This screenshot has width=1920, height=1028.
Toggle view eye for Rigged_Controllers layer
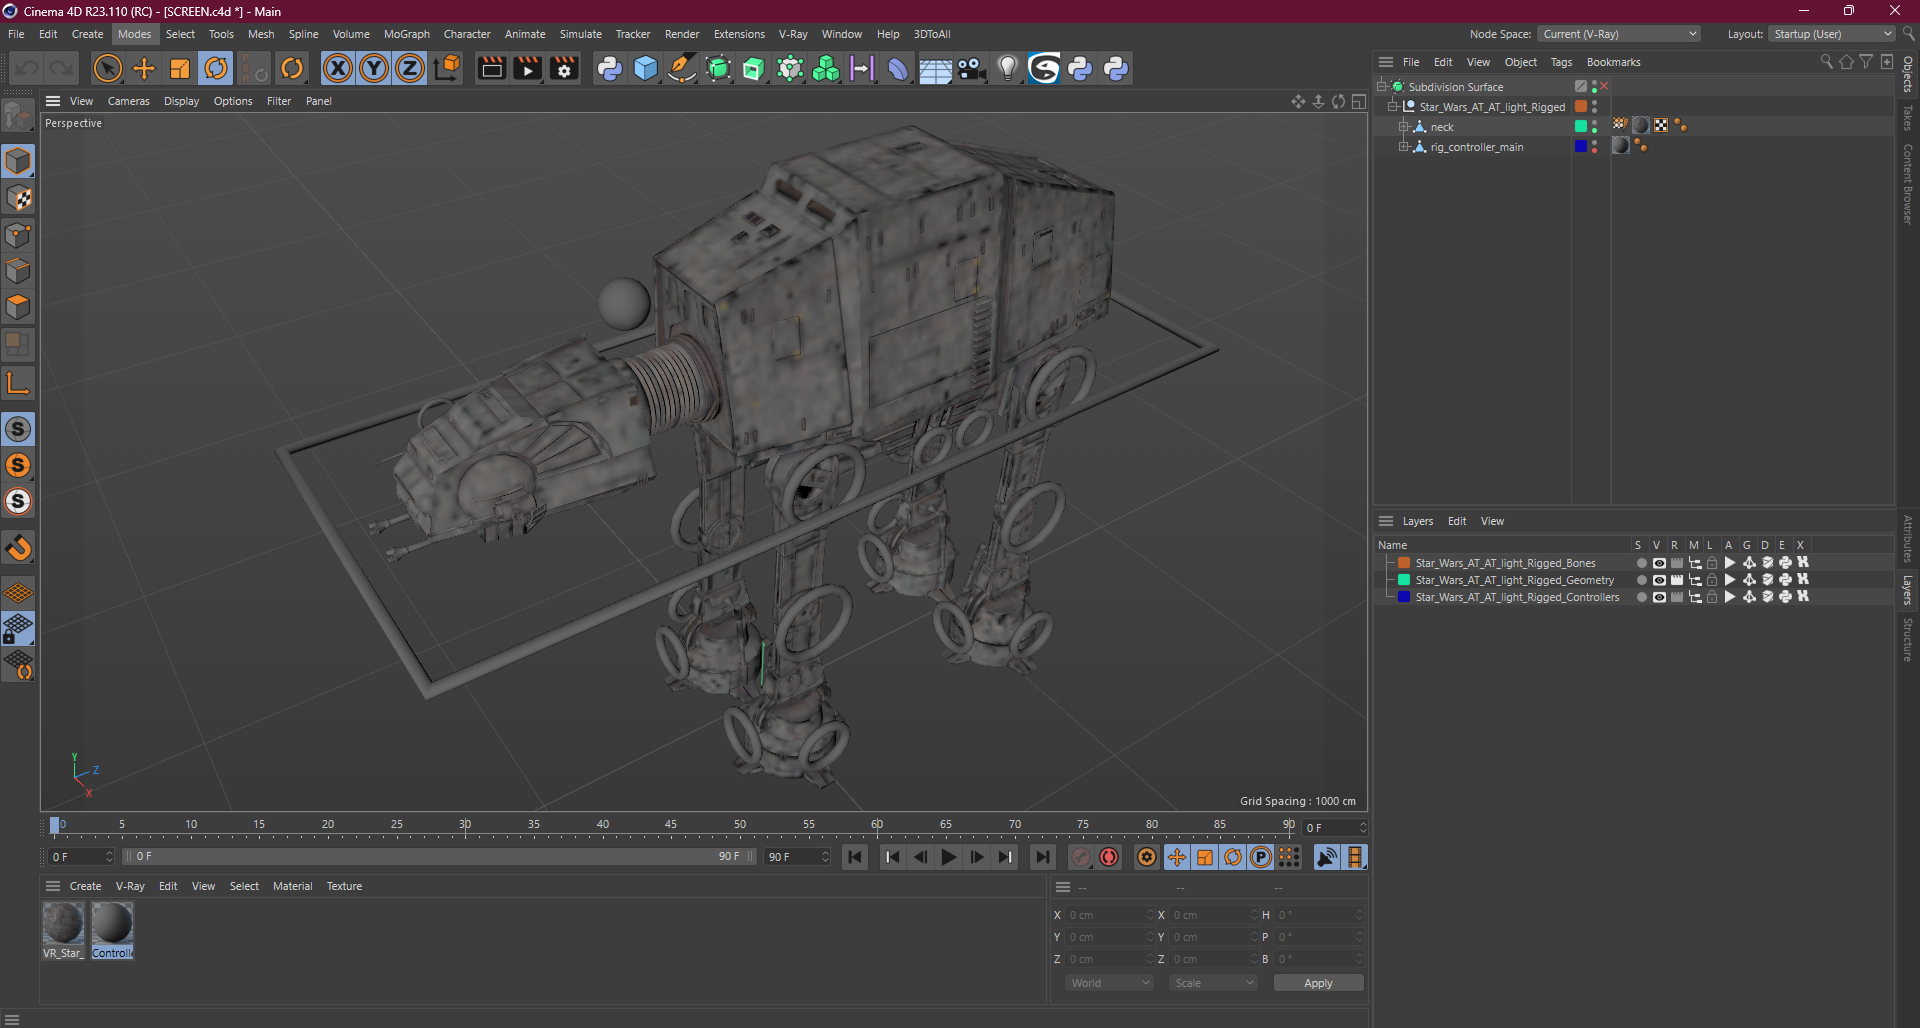(1659, 597)
